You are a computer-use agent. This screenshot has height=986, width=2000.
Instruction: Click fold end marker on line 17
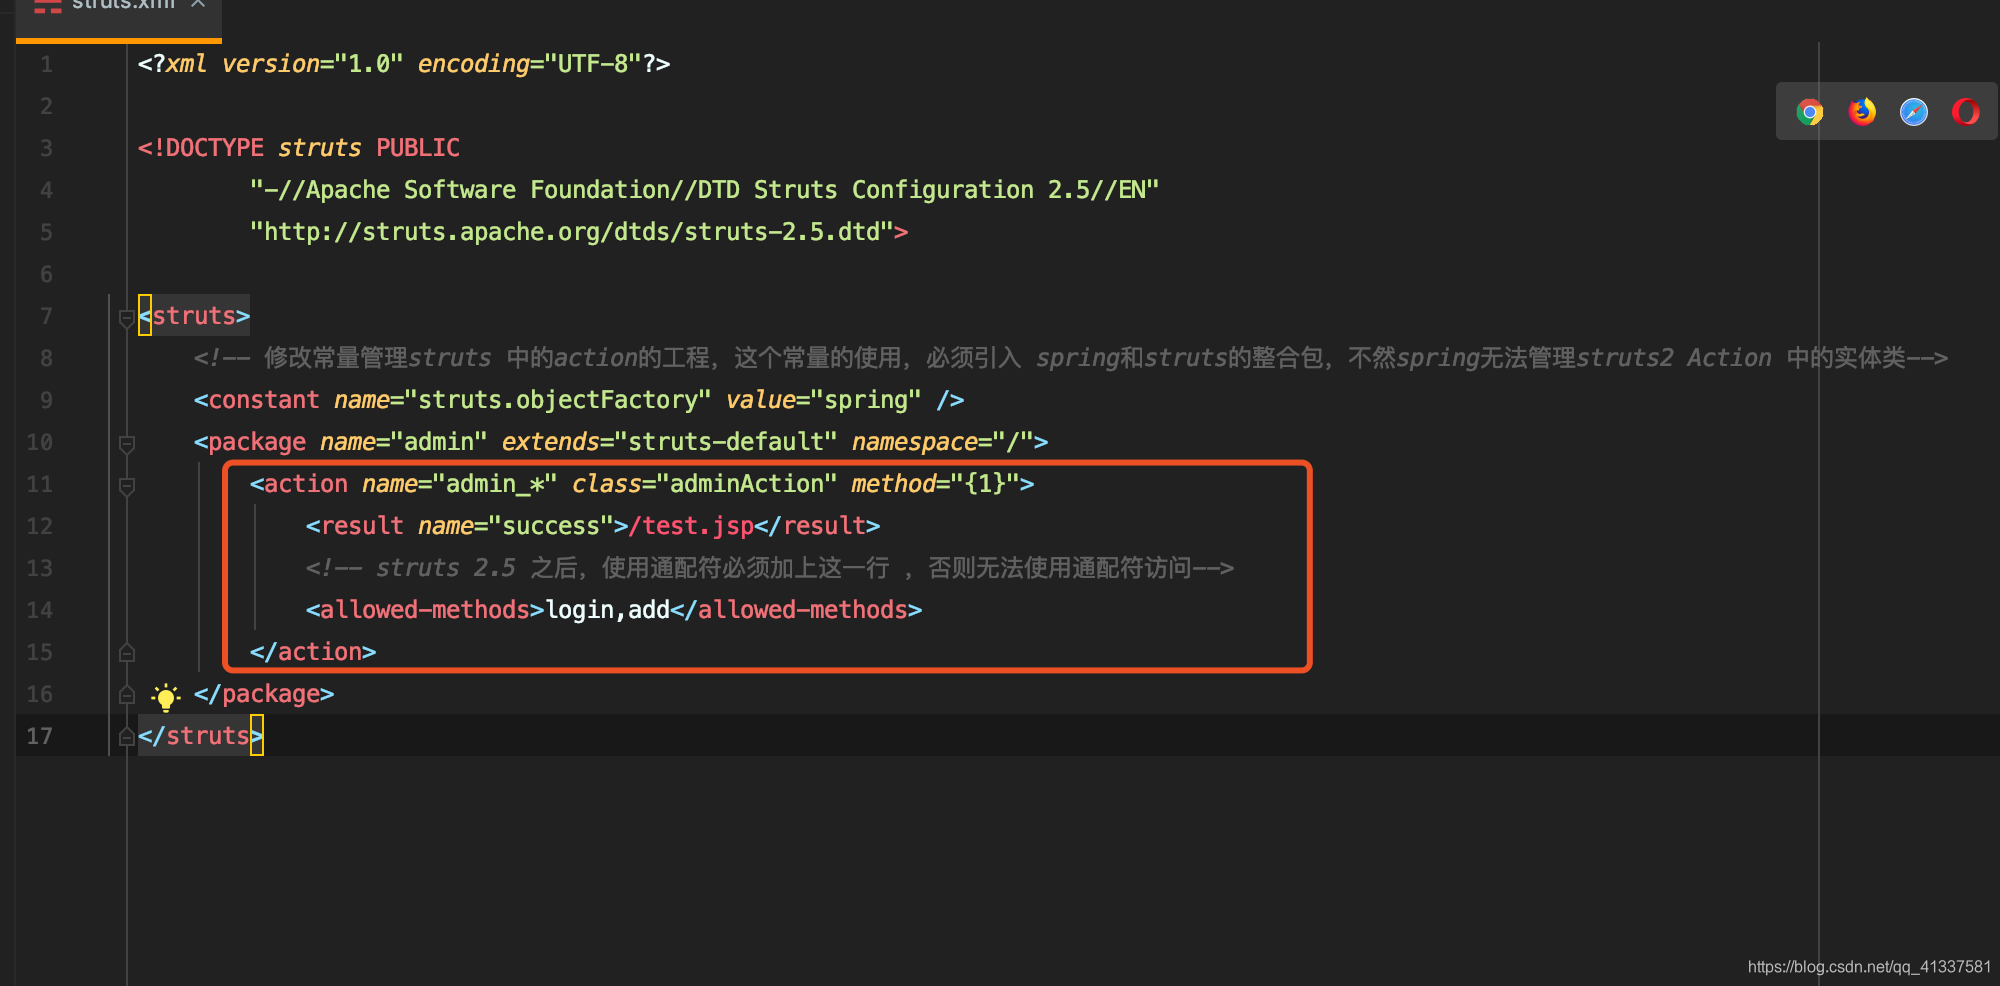(x=127, y=737)
